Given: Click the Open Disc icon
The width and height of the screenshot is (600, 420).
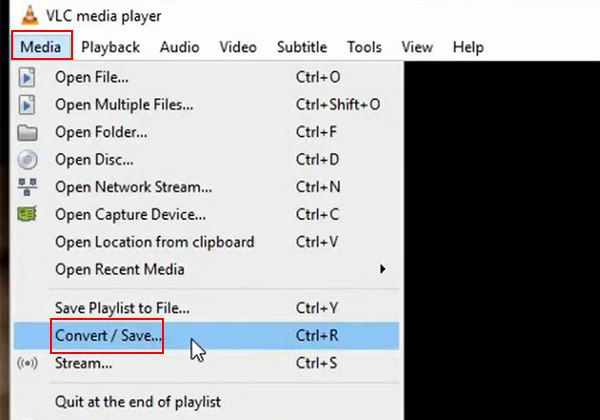Looking at the screenshot, I should pyautogui.click(x=27, y=160).
